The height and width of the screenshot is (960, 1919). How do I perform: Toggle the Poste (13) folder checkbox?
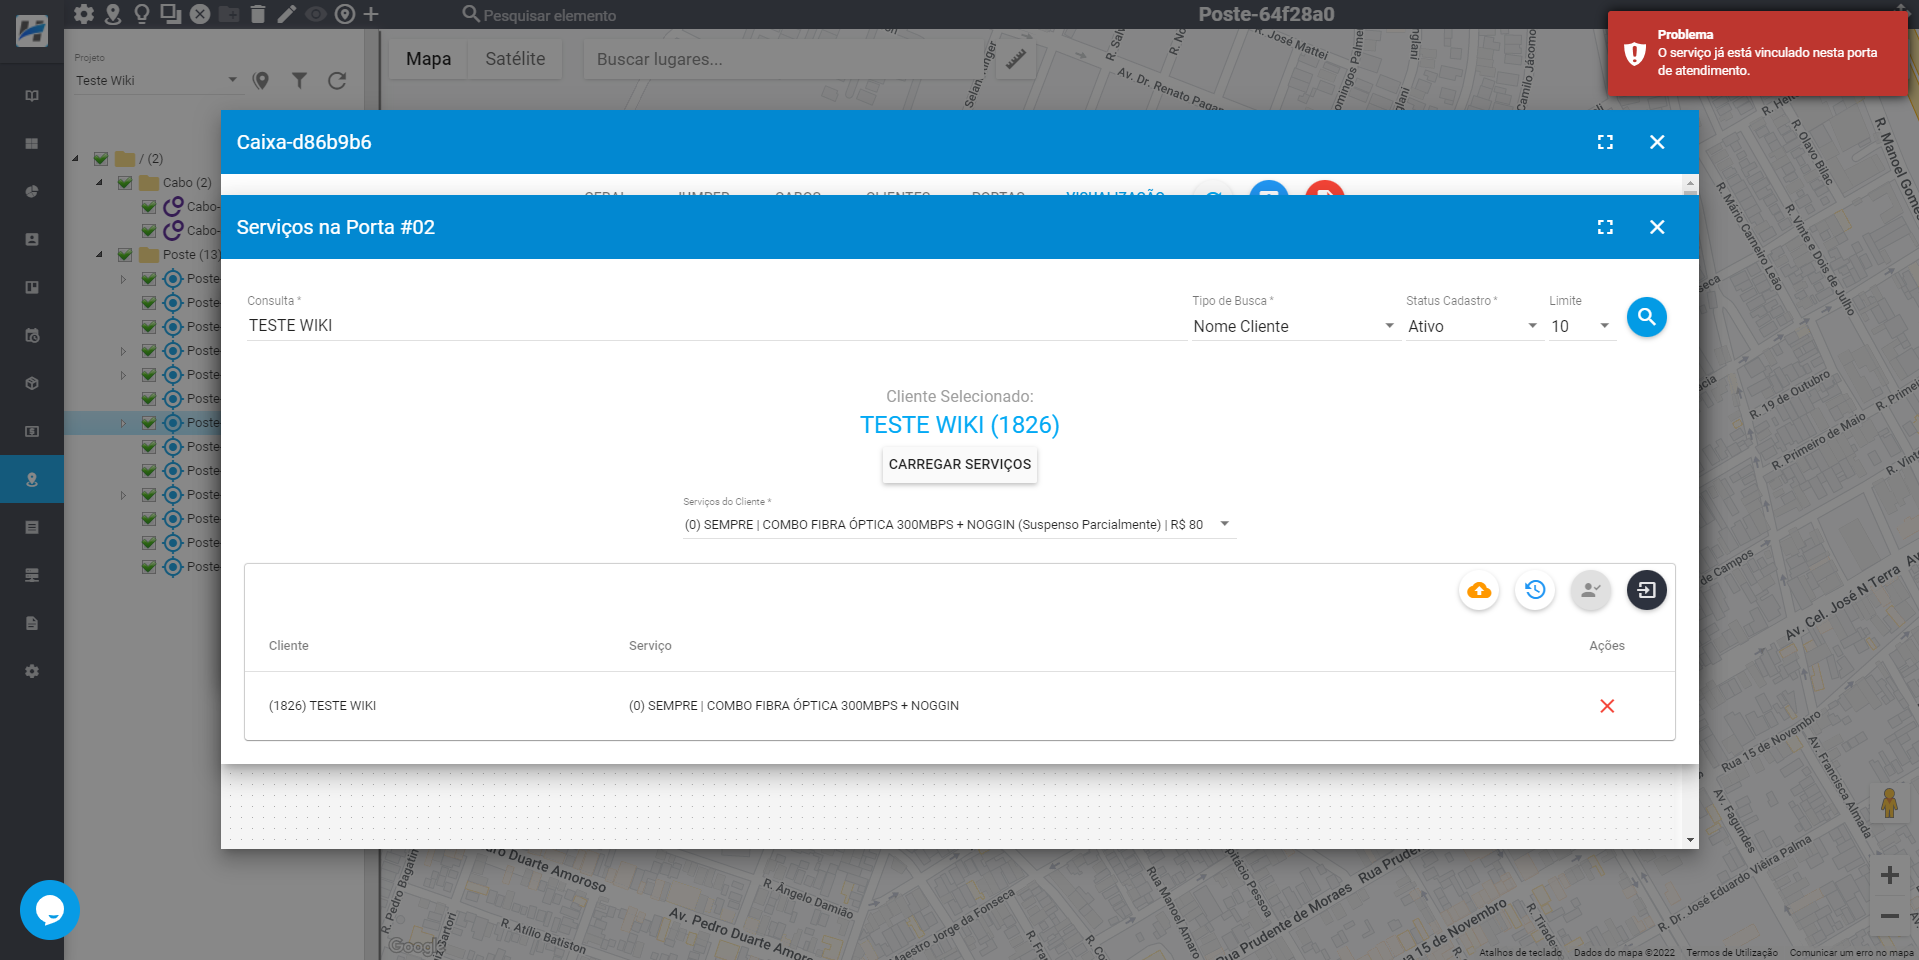point(125,255)
